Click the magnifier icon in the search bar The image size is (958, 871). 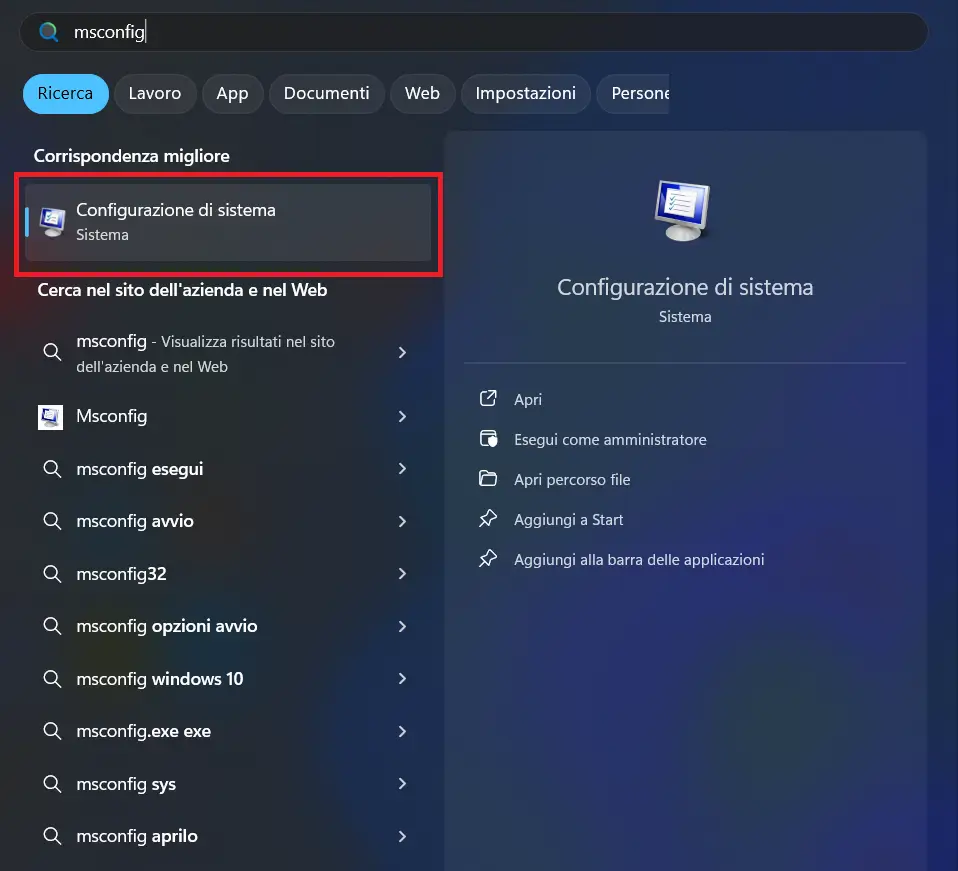(48, 31)
